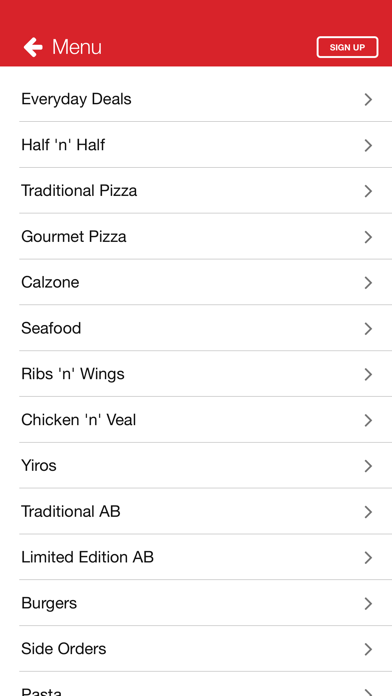The height and width of the screenshot is (696, 392).
Task: Tap the arrow next to Seafood
Action: coord(368,328)
